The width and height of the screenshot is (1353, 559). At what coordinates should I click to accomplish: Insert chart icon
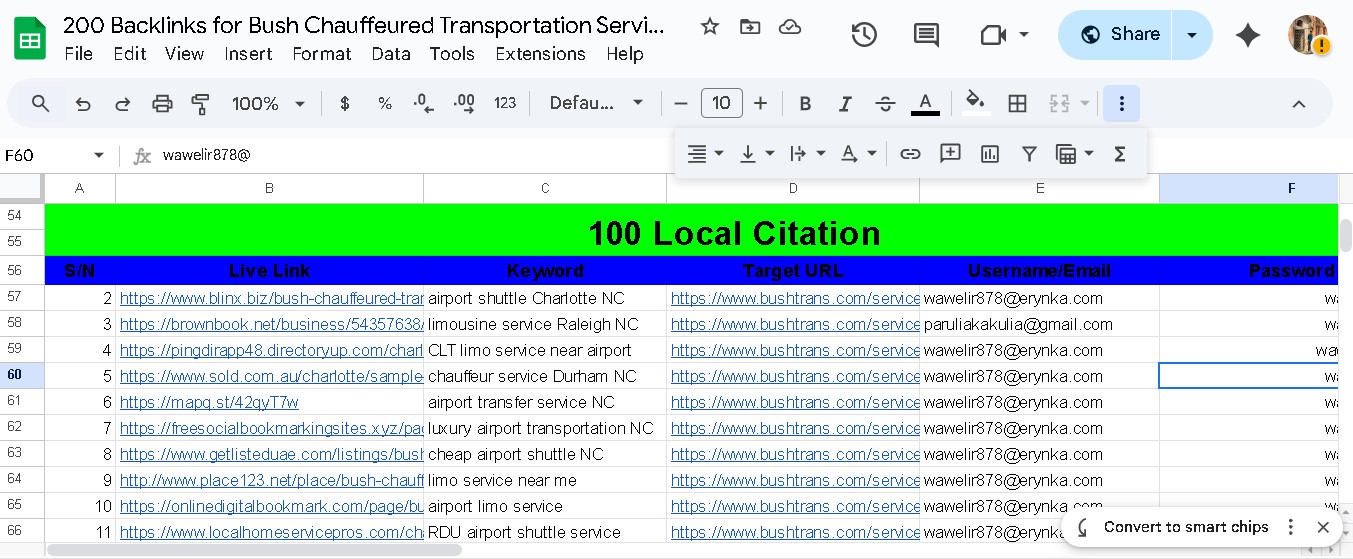[990, 153]
